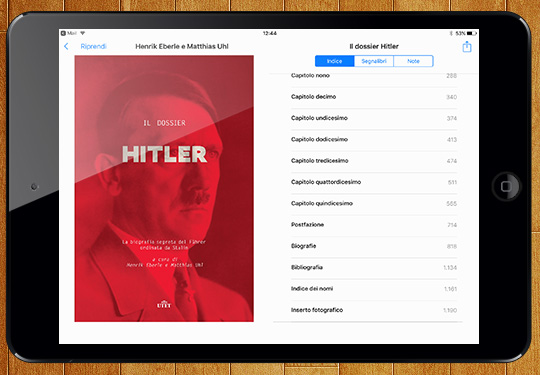The width and height of the screenshot is (540, 375).
Task: Go to Capitolo quindicesimo
Action: point(374,204)
